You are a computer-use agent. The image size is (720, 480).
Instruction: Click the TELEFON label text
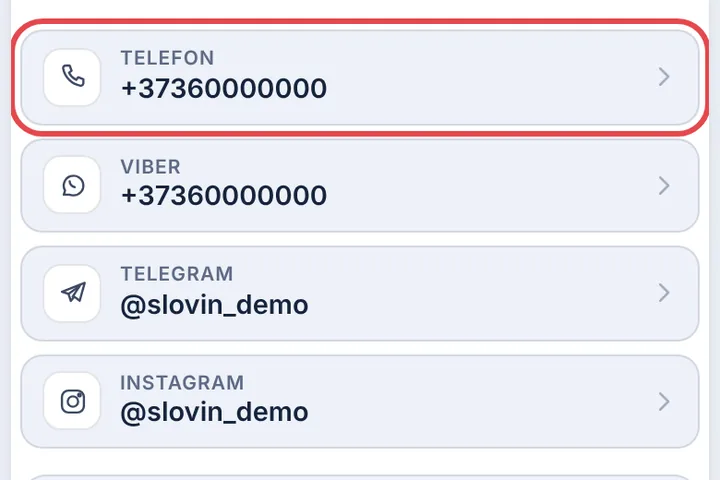coord(167,58)
